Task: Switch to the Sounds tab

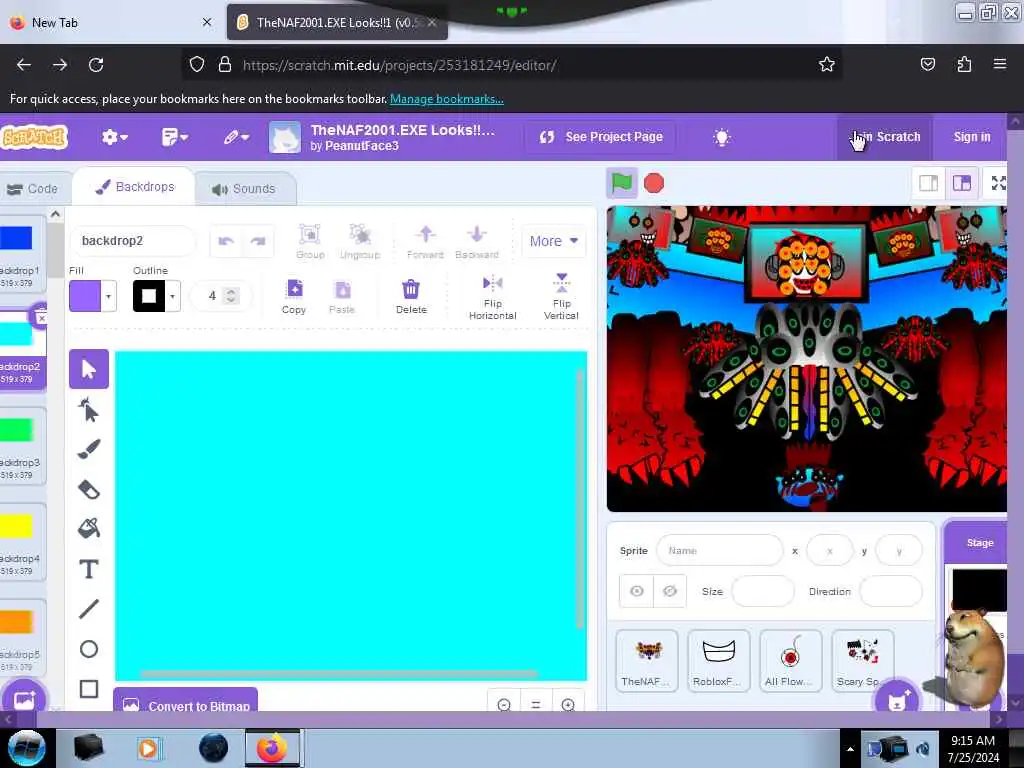Action: pyautogui.click(x=244, y=189)
